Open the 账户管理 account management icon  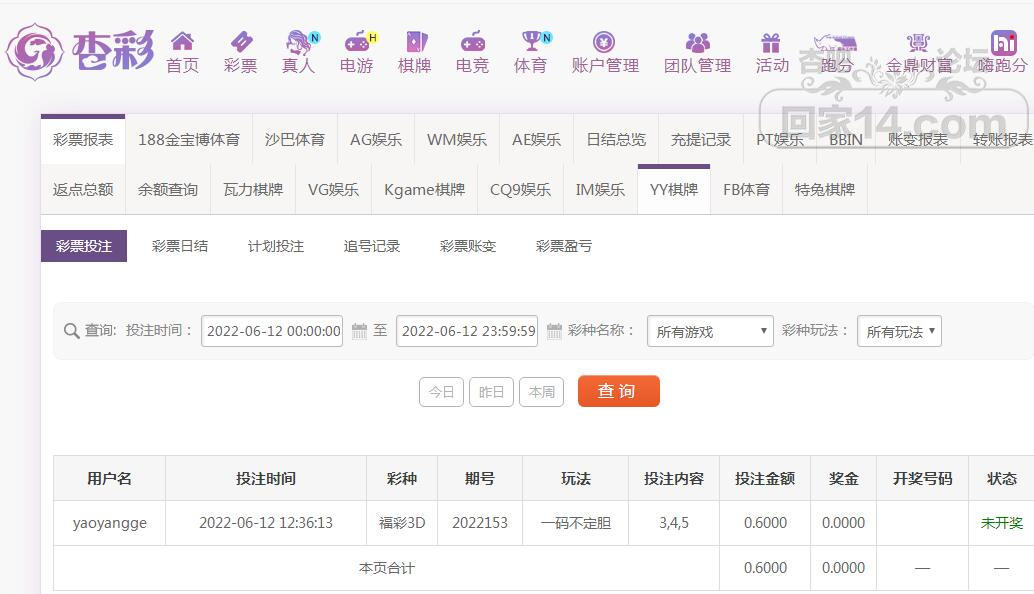pyautogui.click(x=604, y=52)
